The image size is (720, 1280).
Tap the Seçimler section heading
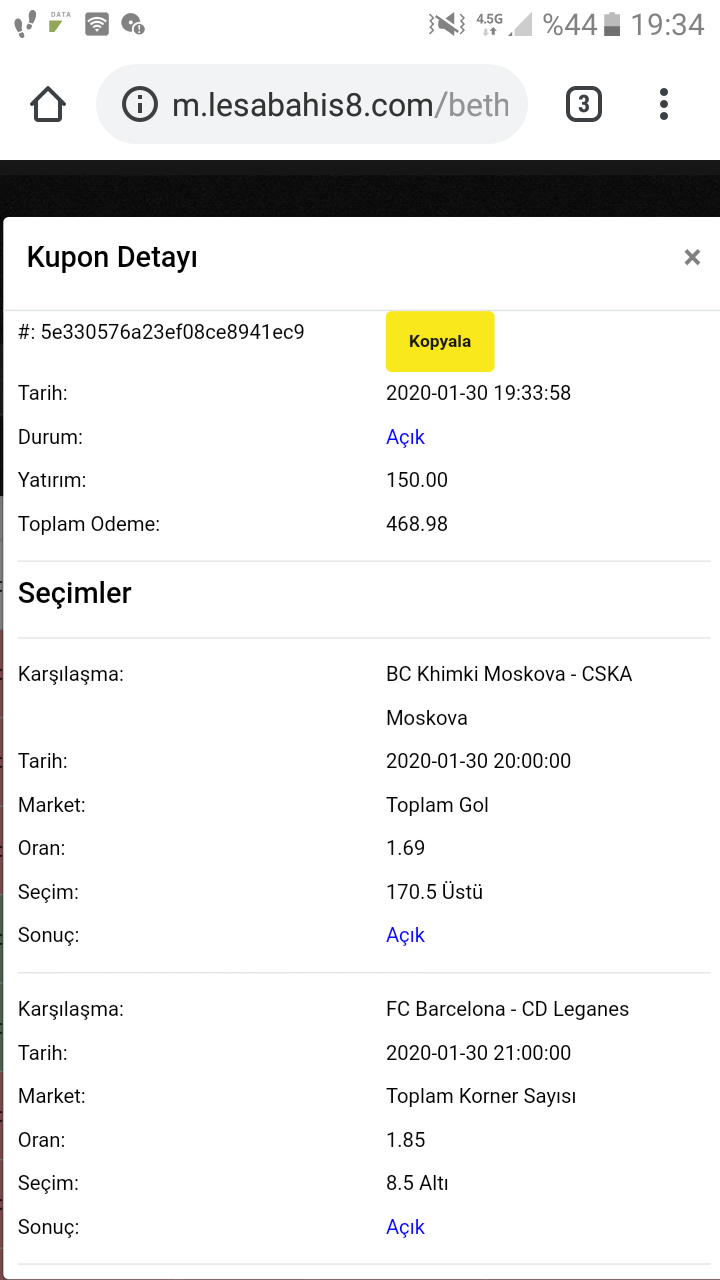pos(75,593)
